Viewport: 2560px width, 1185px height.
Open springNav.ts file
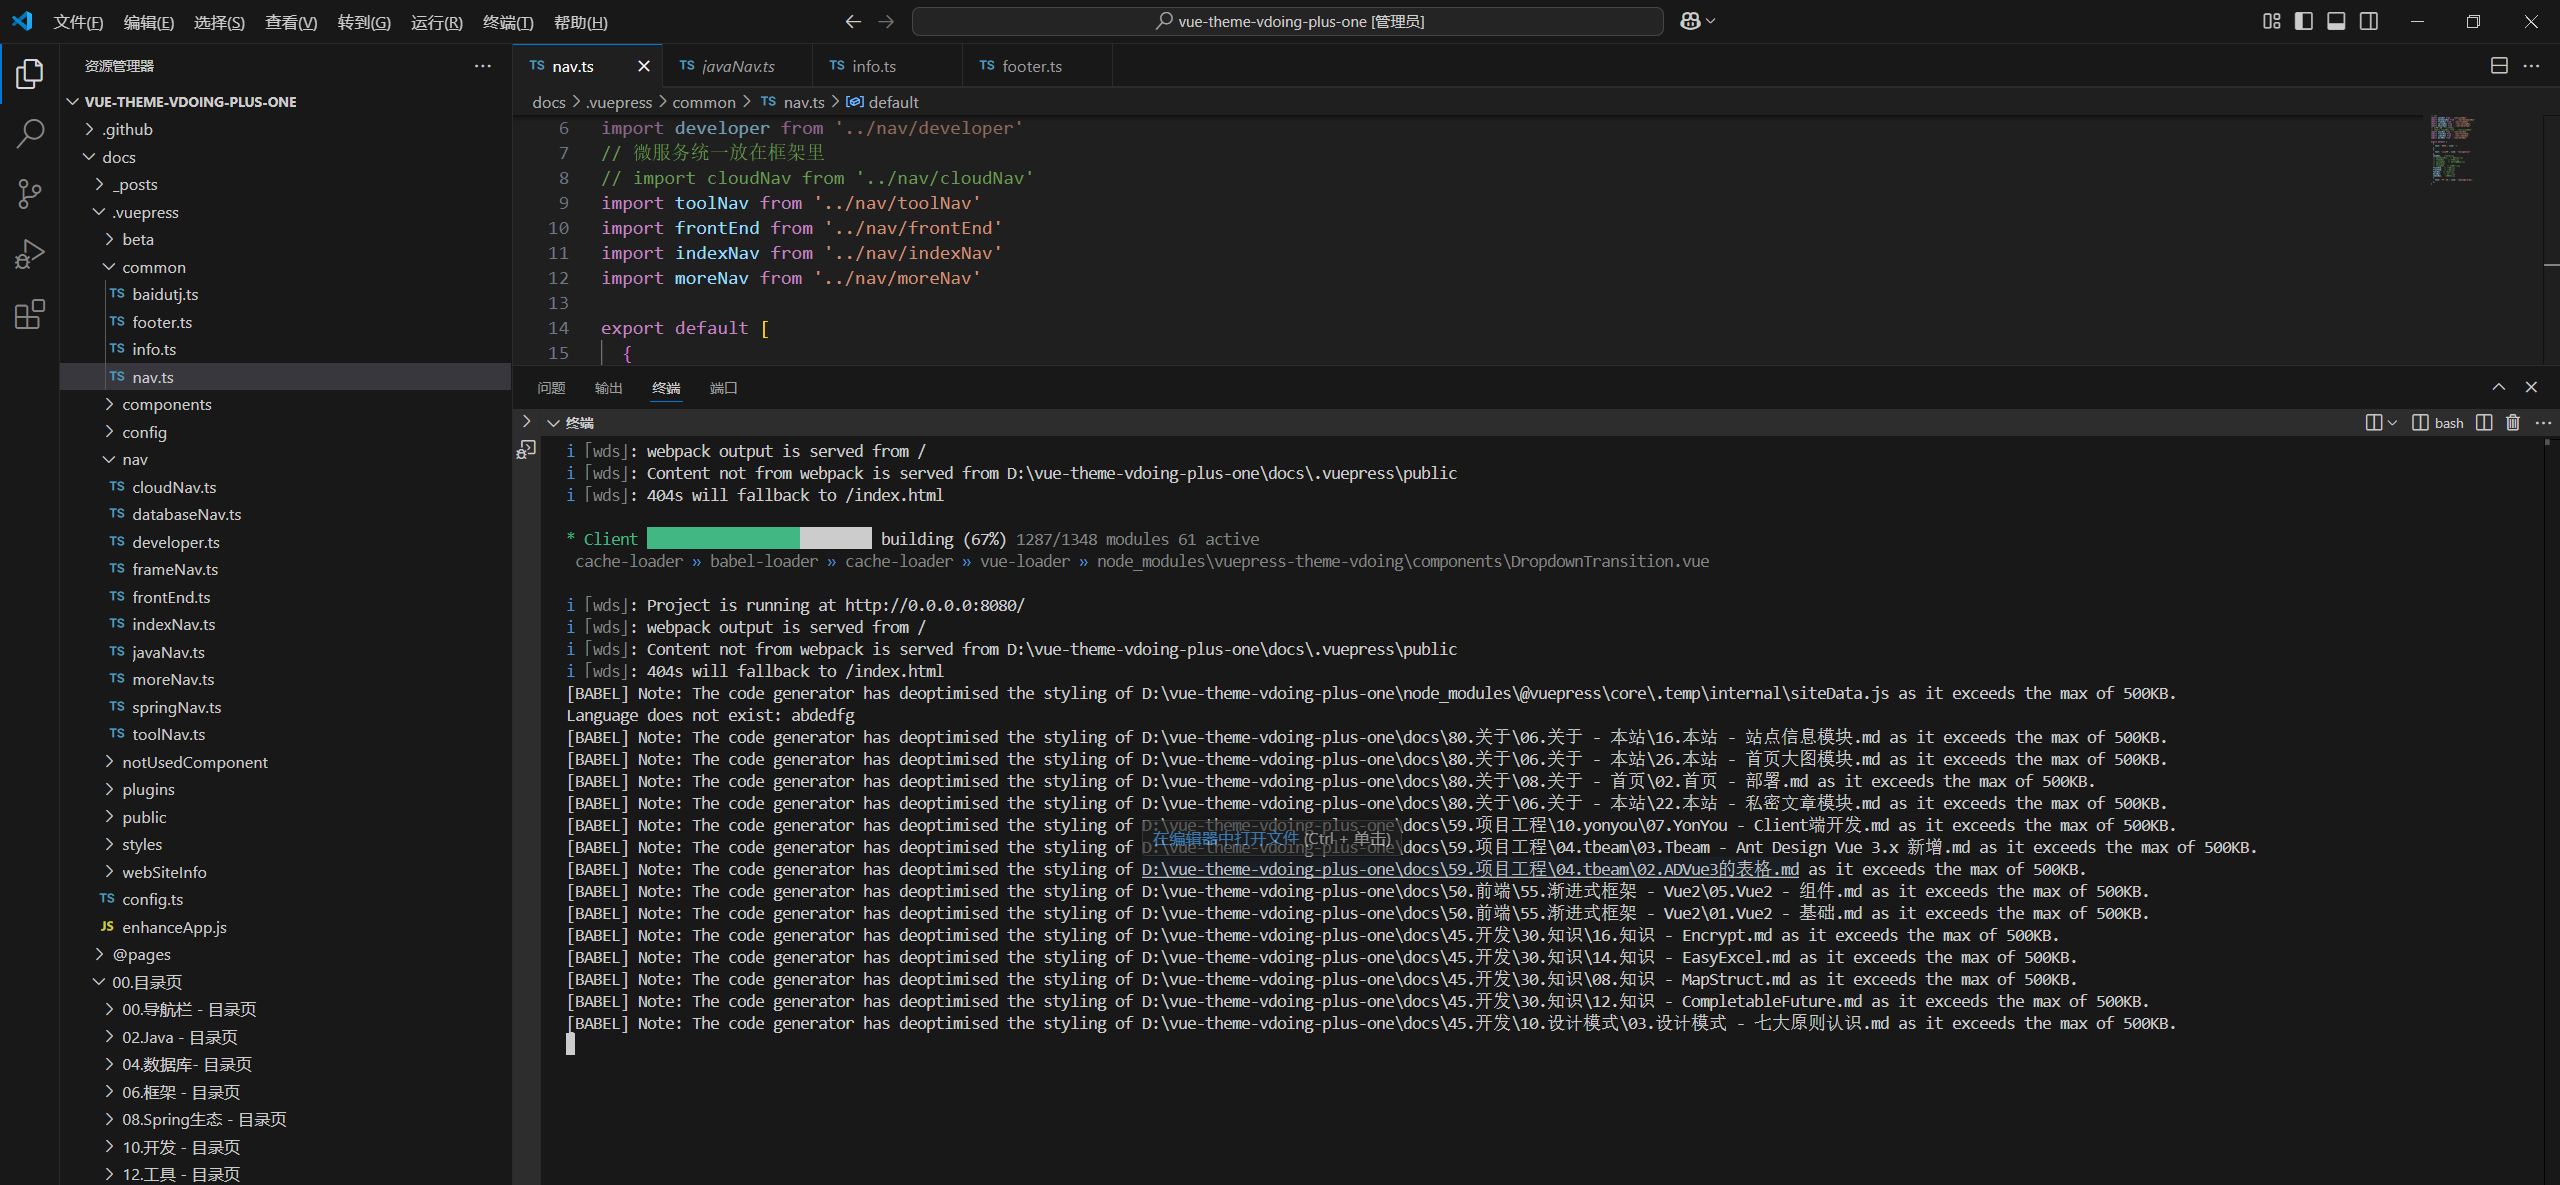(285, 707)
